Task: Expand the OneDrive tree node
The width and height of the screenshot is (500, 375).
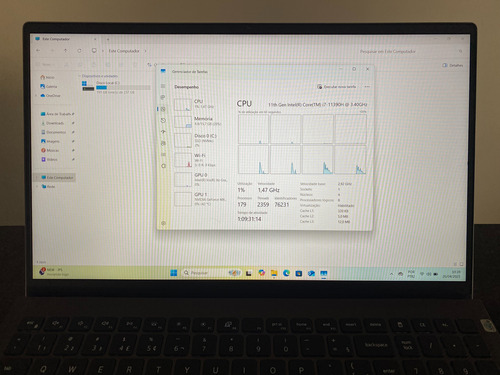Action: 36,96
